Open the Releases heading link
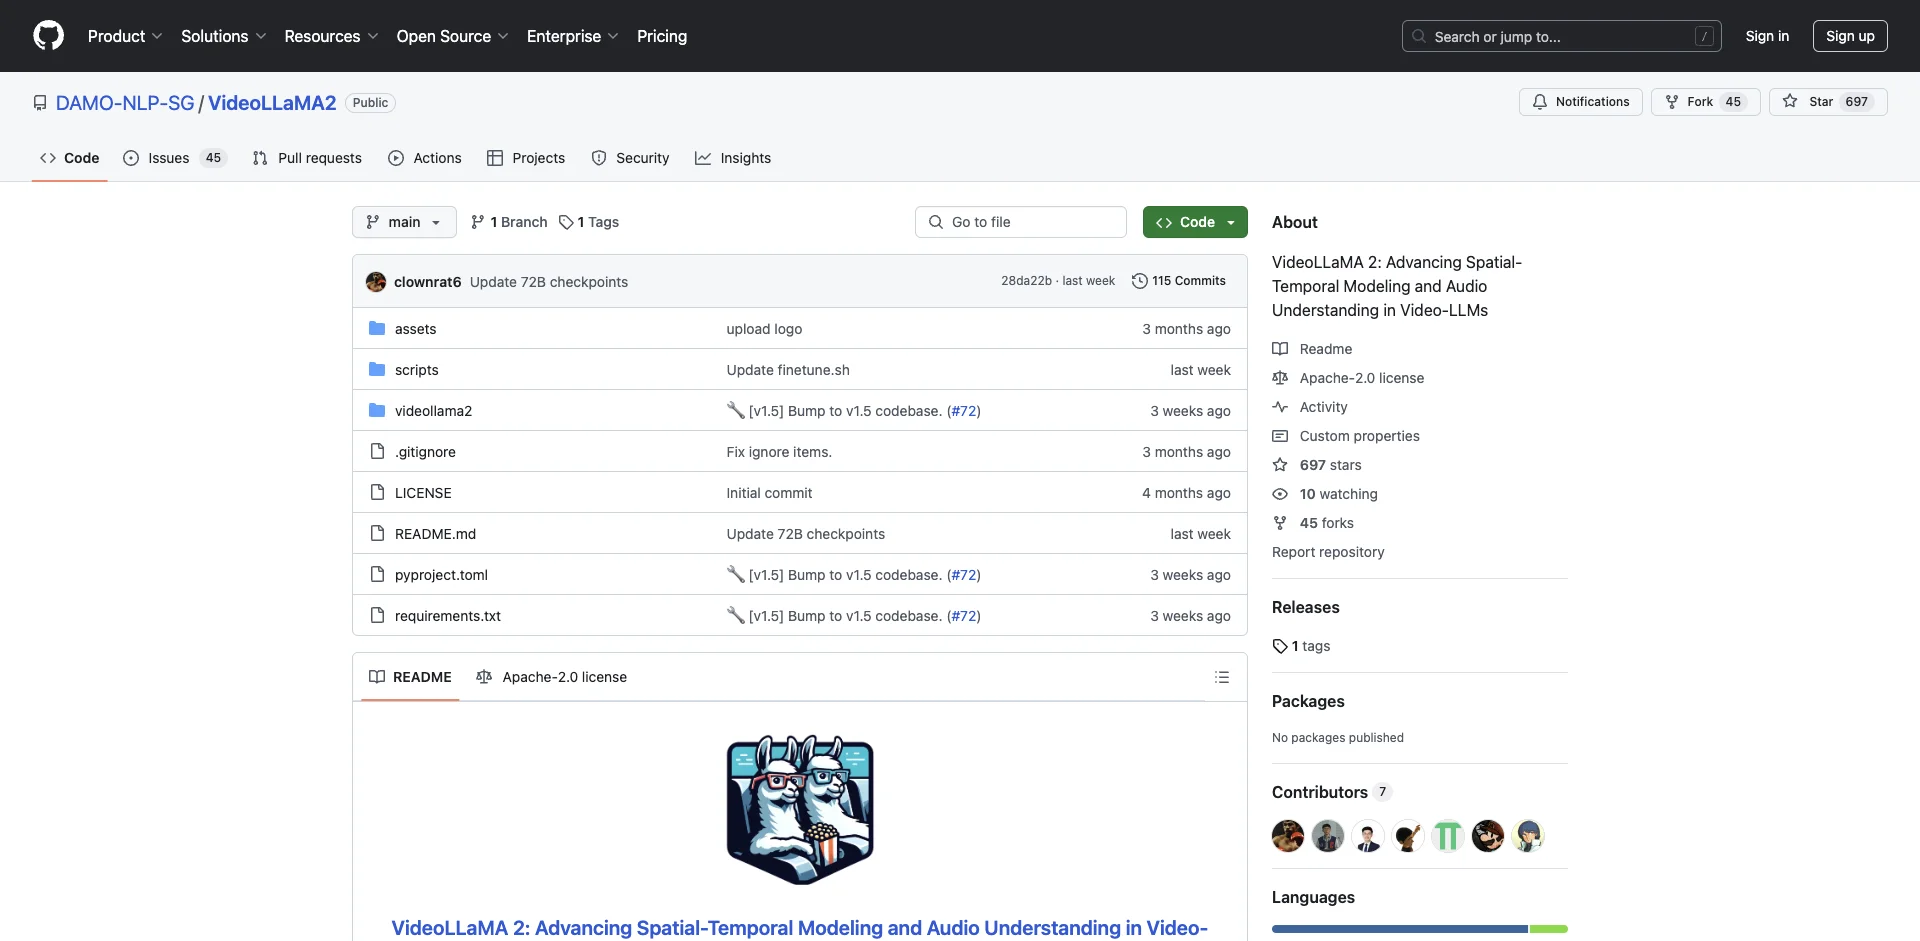Image resolution: width=1920 pixels, height=941 pixels. coord(1305,607)
